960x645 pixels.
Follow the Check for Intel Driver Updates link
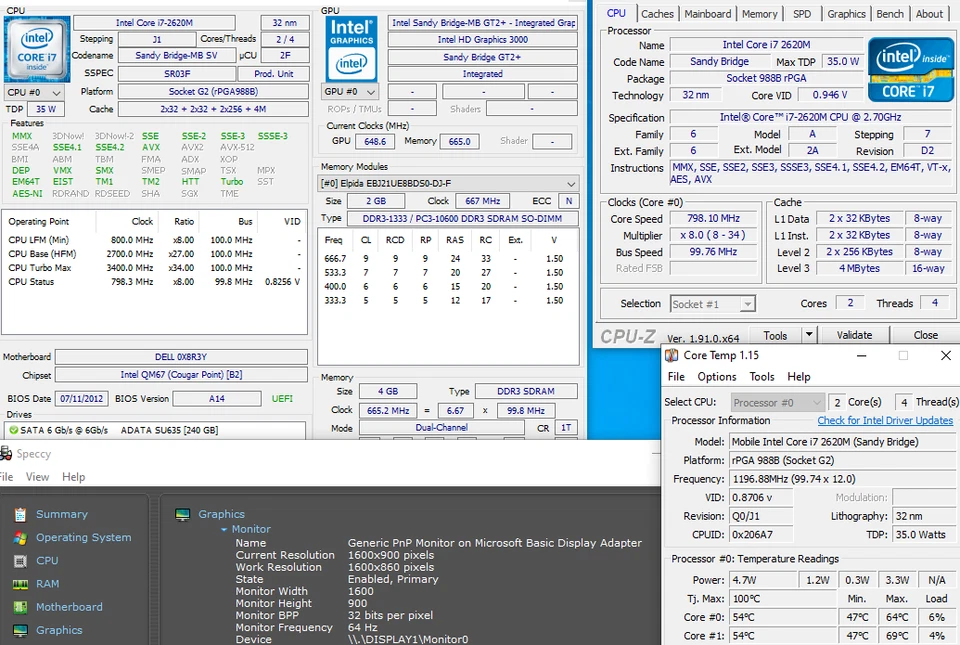coord(885,420)
